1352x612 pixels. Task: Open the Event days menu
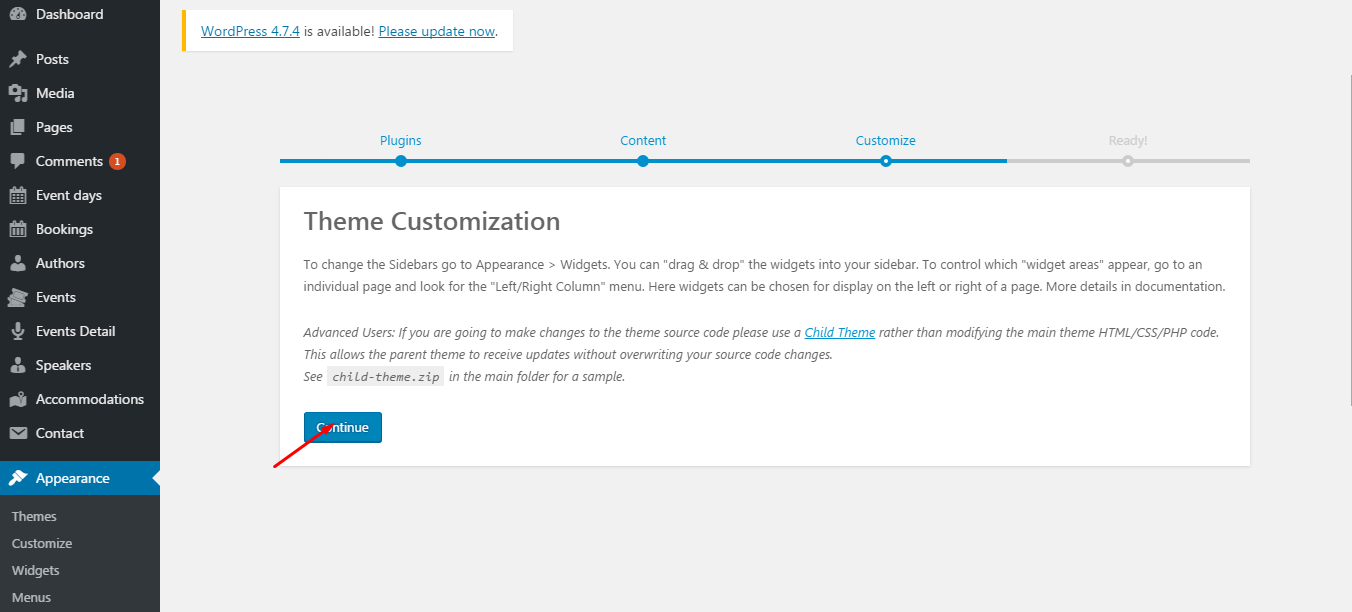[80, 195]
